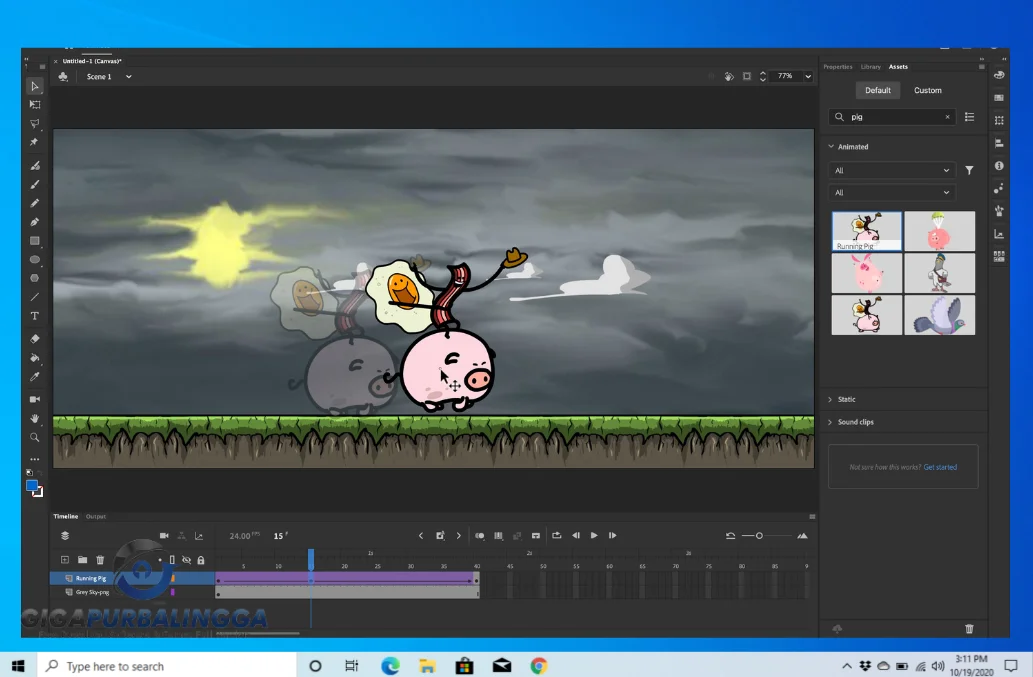Select the Eraser tool

[35, 338]
